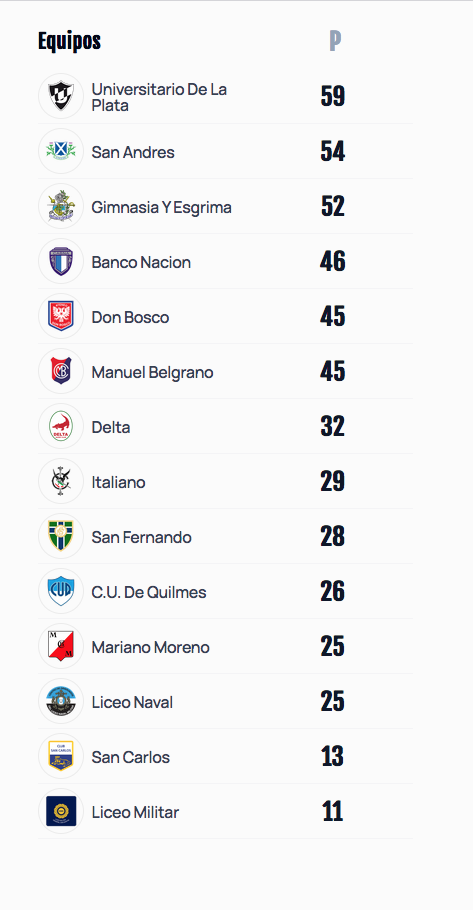The image size is (473, 910).
Task: Go to the Delta team name
Action: pyautogui.click(x=111, y=427)
